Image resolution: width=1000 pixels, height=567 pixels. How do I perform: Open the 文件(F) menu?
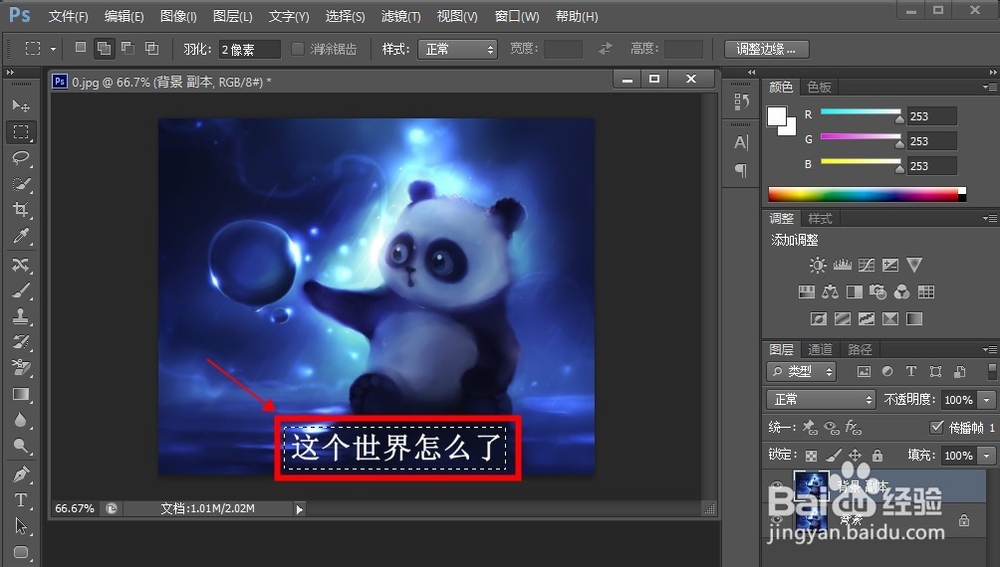click(68, 17)
